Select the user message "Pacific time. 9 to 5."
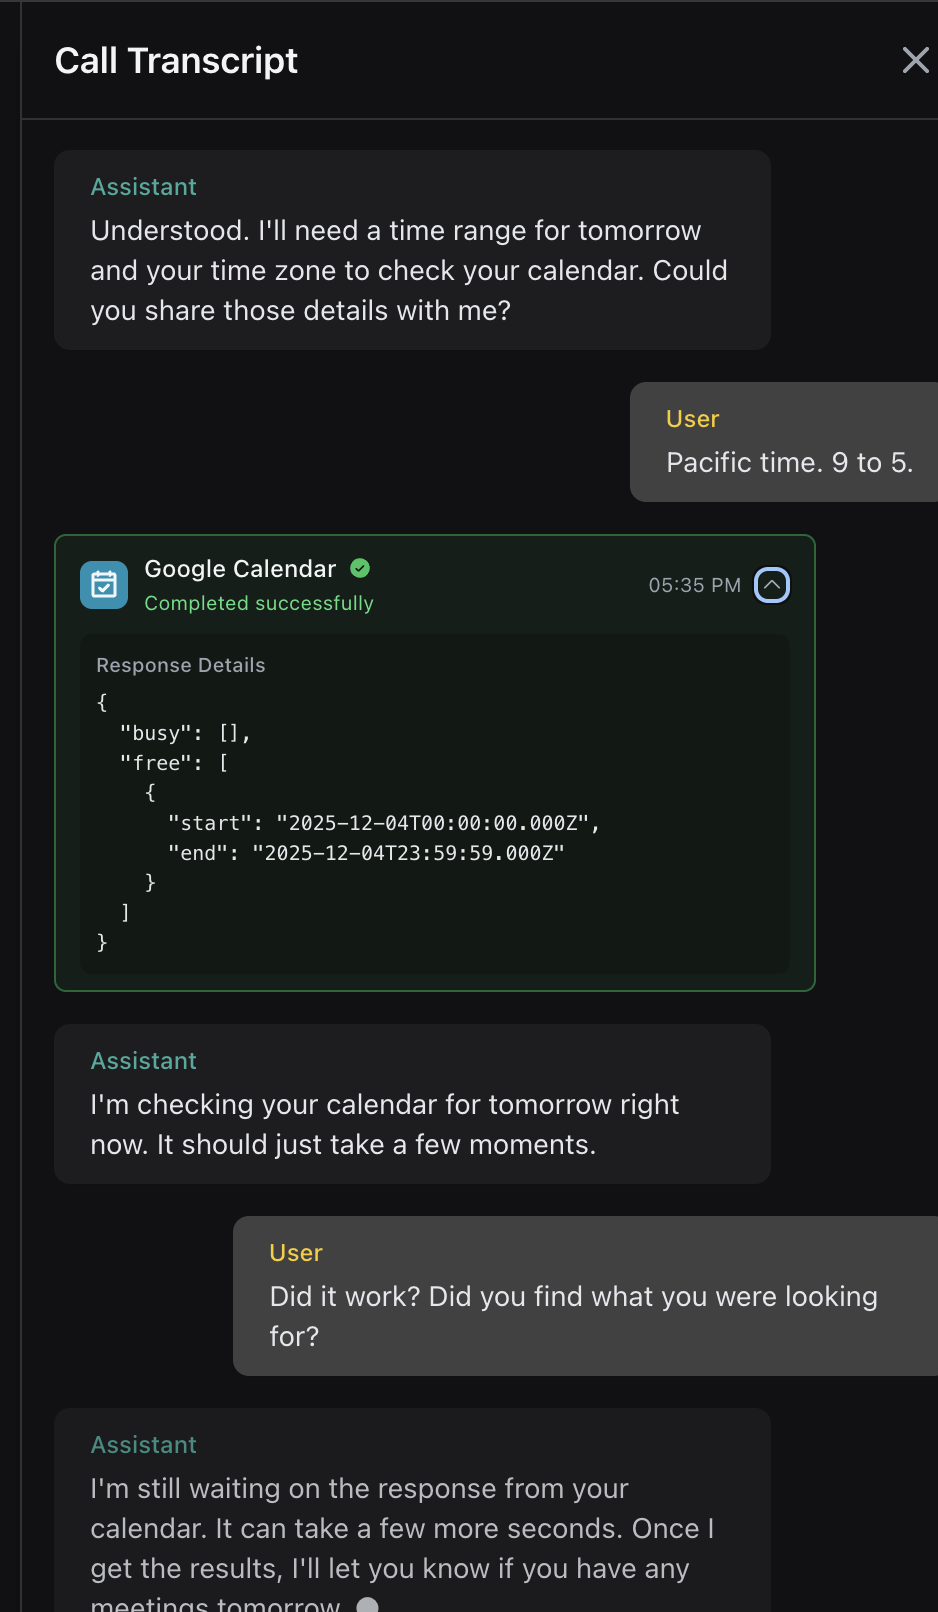938x1612 pixels. click(789, 462)
